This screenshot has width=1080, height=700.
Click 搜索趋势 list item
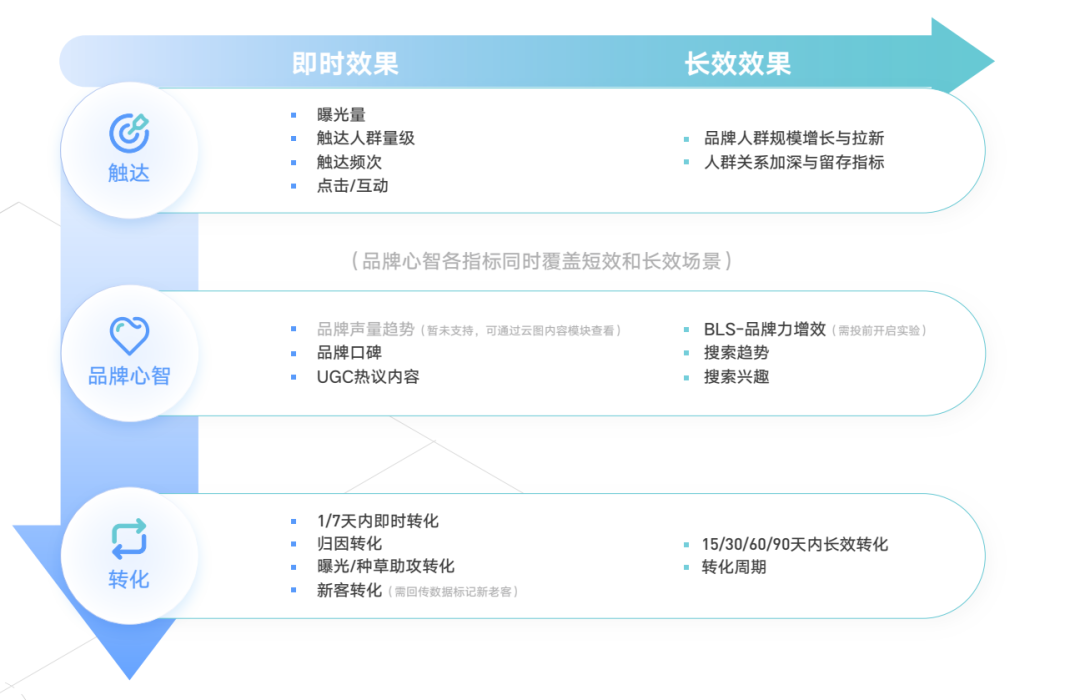[736, 353]
